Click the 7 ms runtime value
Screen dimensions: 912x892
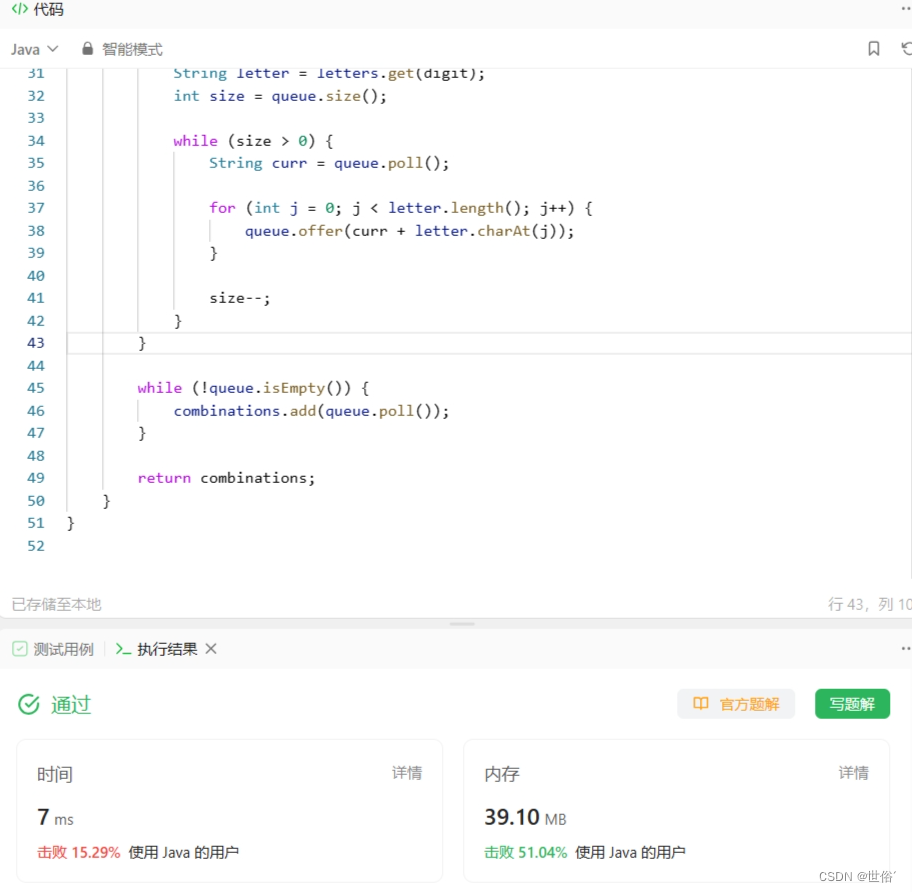coord(55,818)
